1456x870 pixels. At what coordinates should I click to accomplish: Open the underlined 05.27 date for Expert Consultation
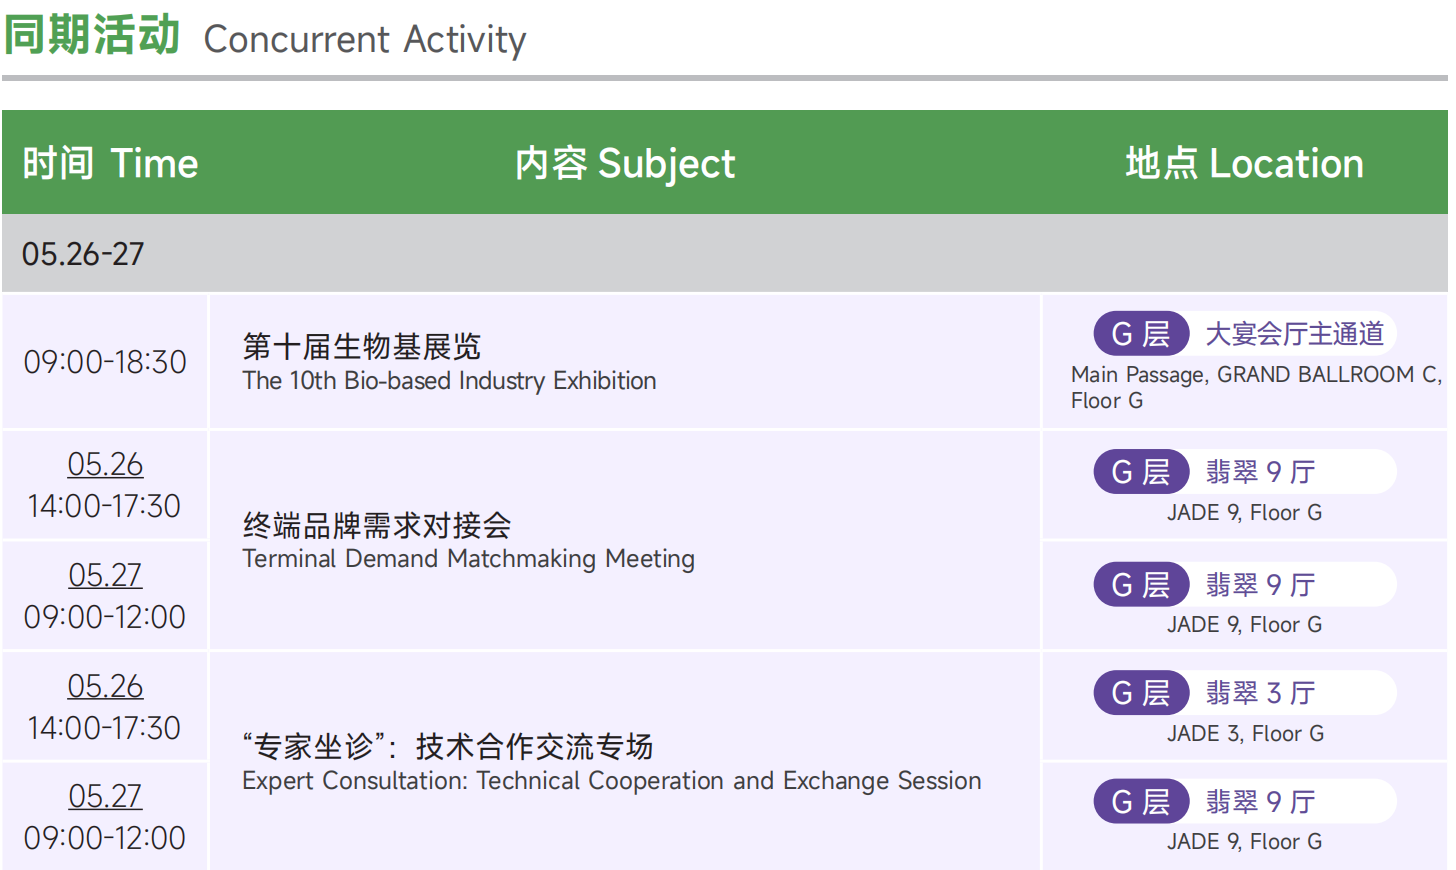(105, 797)
